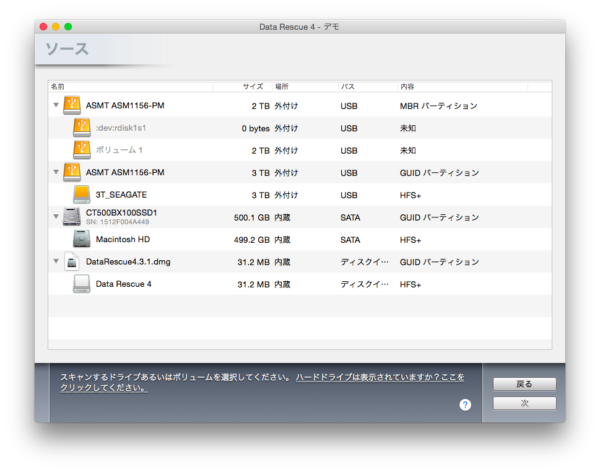Click the 0 bytes size value
Screen dimensions: 600x472
coord(256,128)
